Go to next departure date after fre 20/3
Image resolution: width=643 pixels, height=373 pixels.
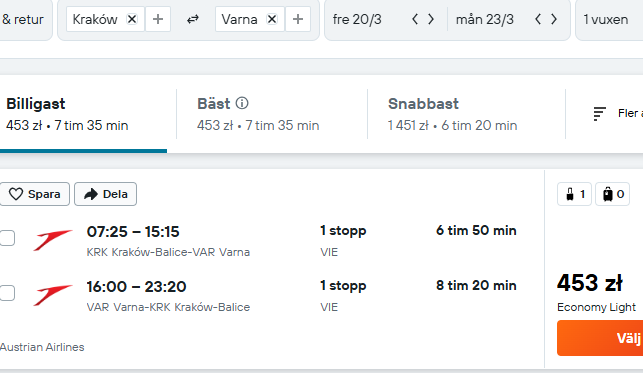[x=431, y=19]
